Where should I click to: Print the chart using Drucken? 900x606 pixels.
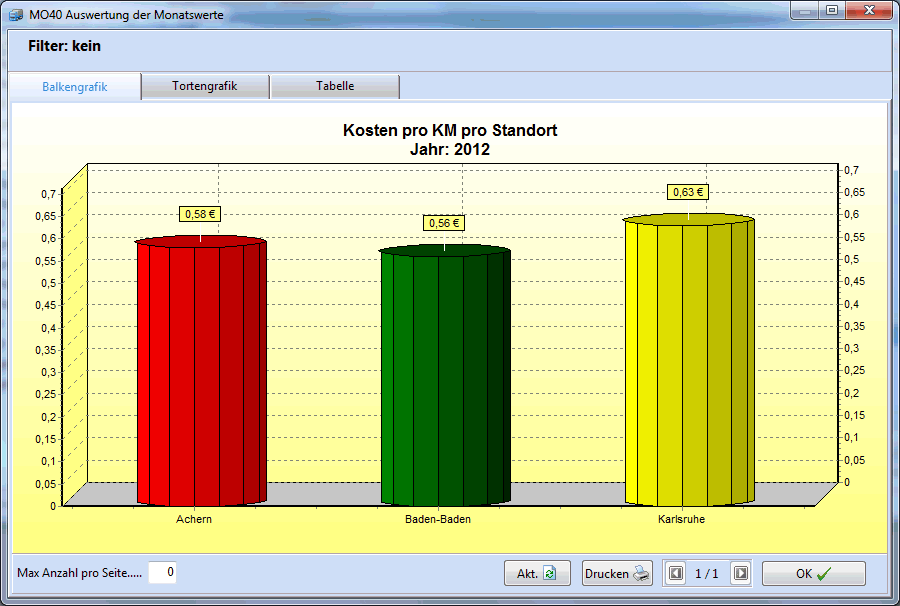[617, 573]
